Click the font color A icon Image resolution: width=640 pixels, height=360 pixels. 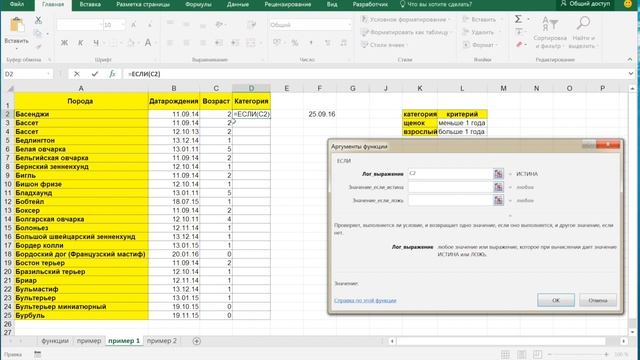[x=148, y=42]
